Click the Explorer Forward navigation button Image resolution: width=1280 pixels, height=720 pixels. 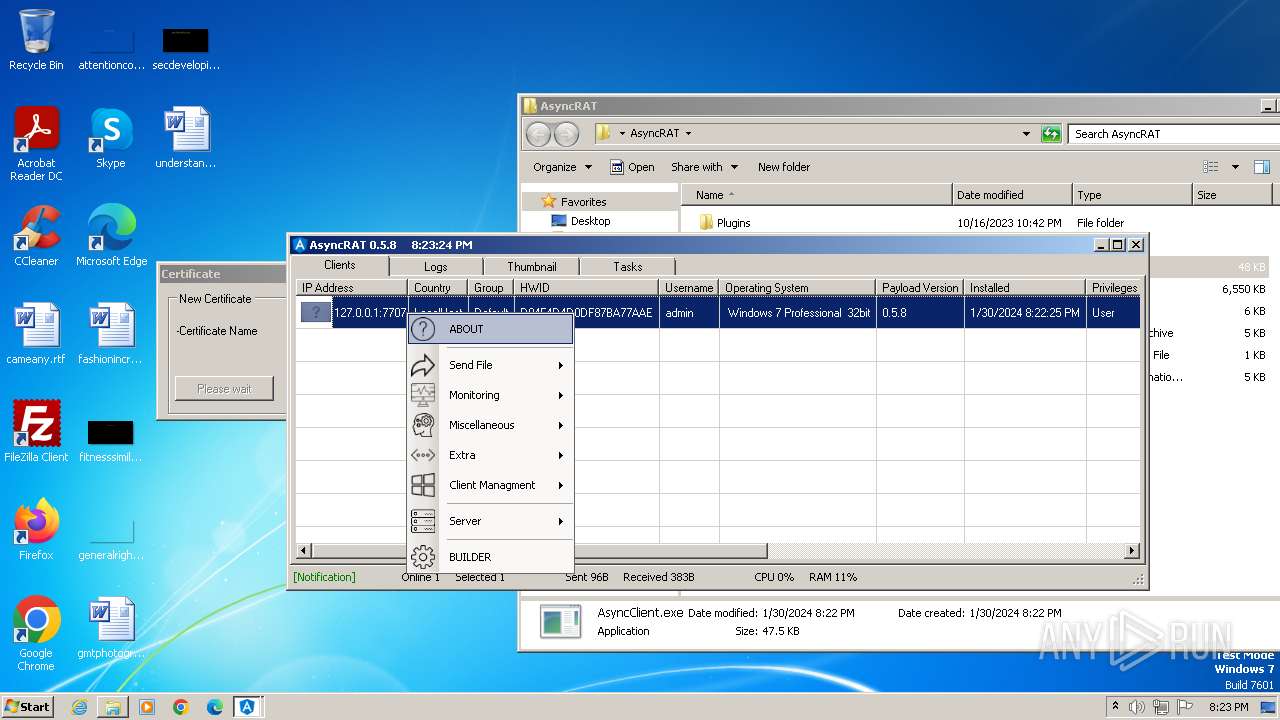click(566, 134)
